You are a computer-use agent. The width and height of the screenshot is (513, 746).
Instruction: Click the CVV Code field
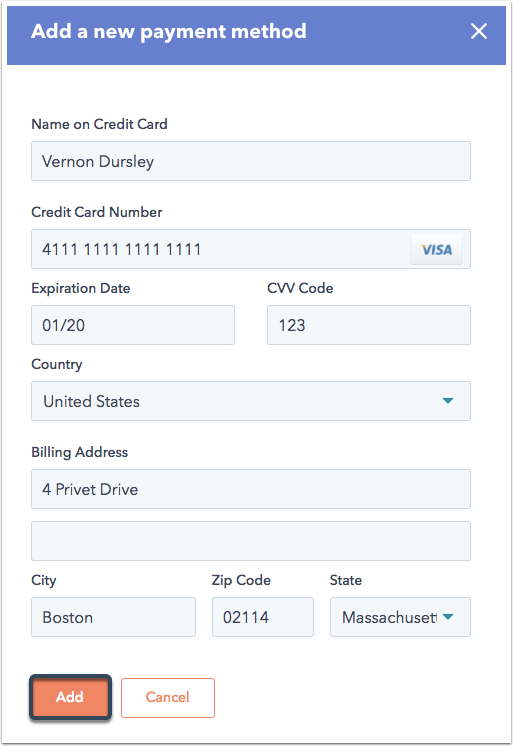pyautogui.click(x=369, y=325)
